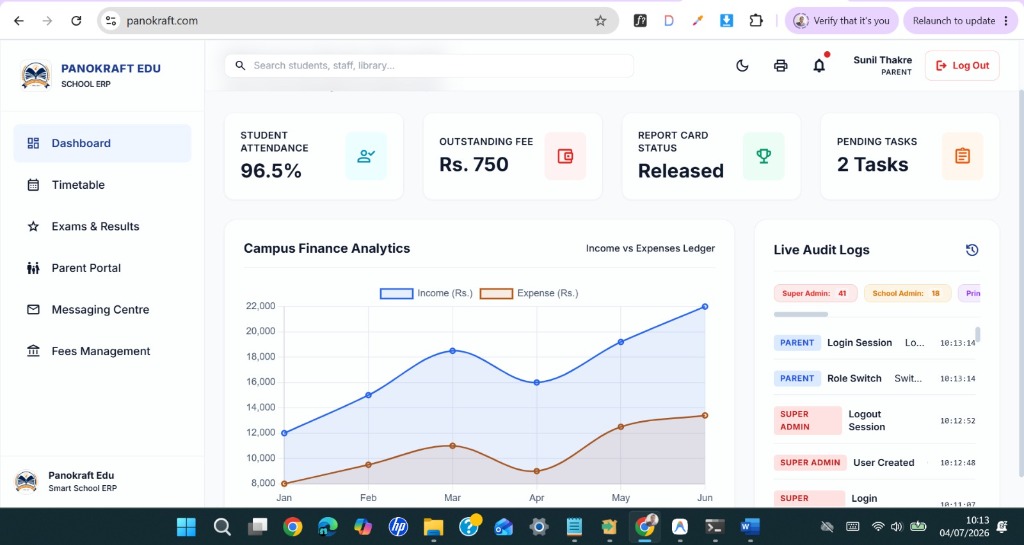1024x545 pixels.
Task: Click the March income data point
Action: (x=453, y=350)
